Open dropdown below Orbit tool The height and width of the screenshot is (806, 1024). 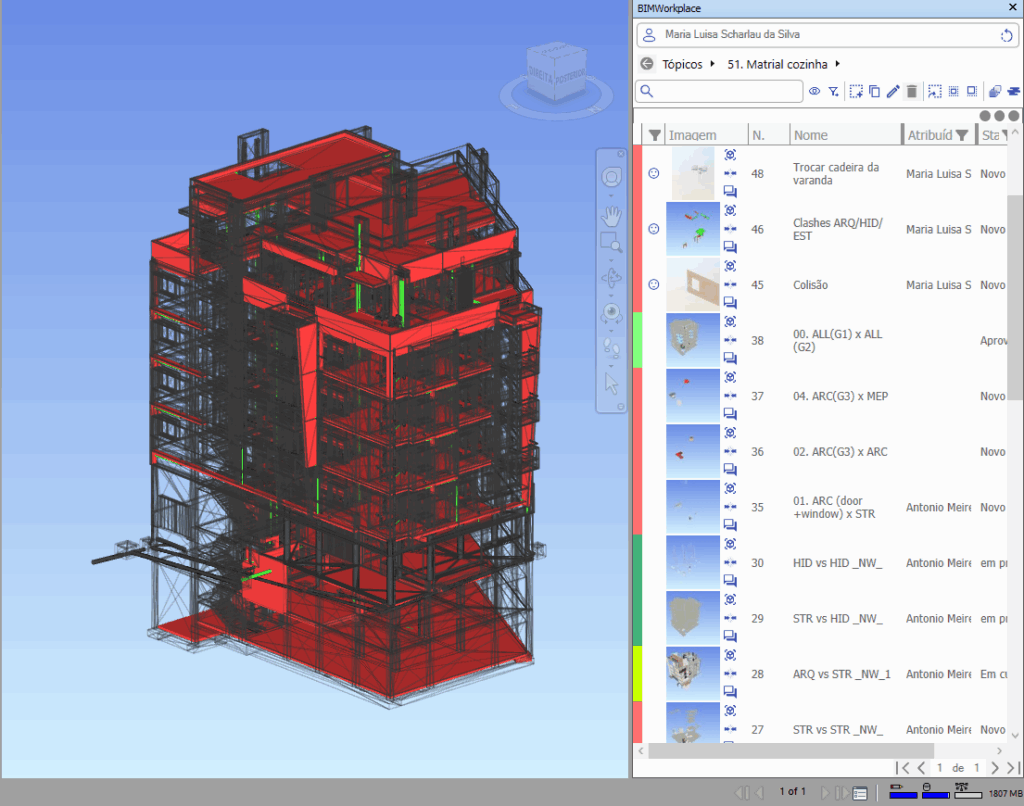pyautogui.click(x=611, y=295)
